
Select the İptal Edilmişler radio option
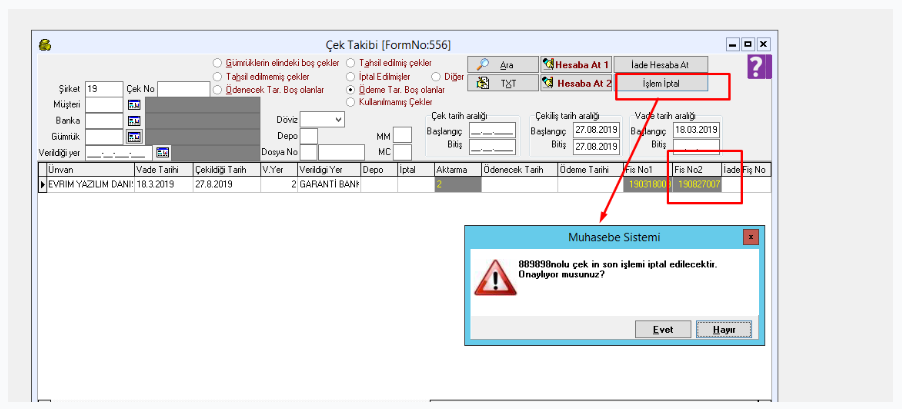(x=350, y=76)
